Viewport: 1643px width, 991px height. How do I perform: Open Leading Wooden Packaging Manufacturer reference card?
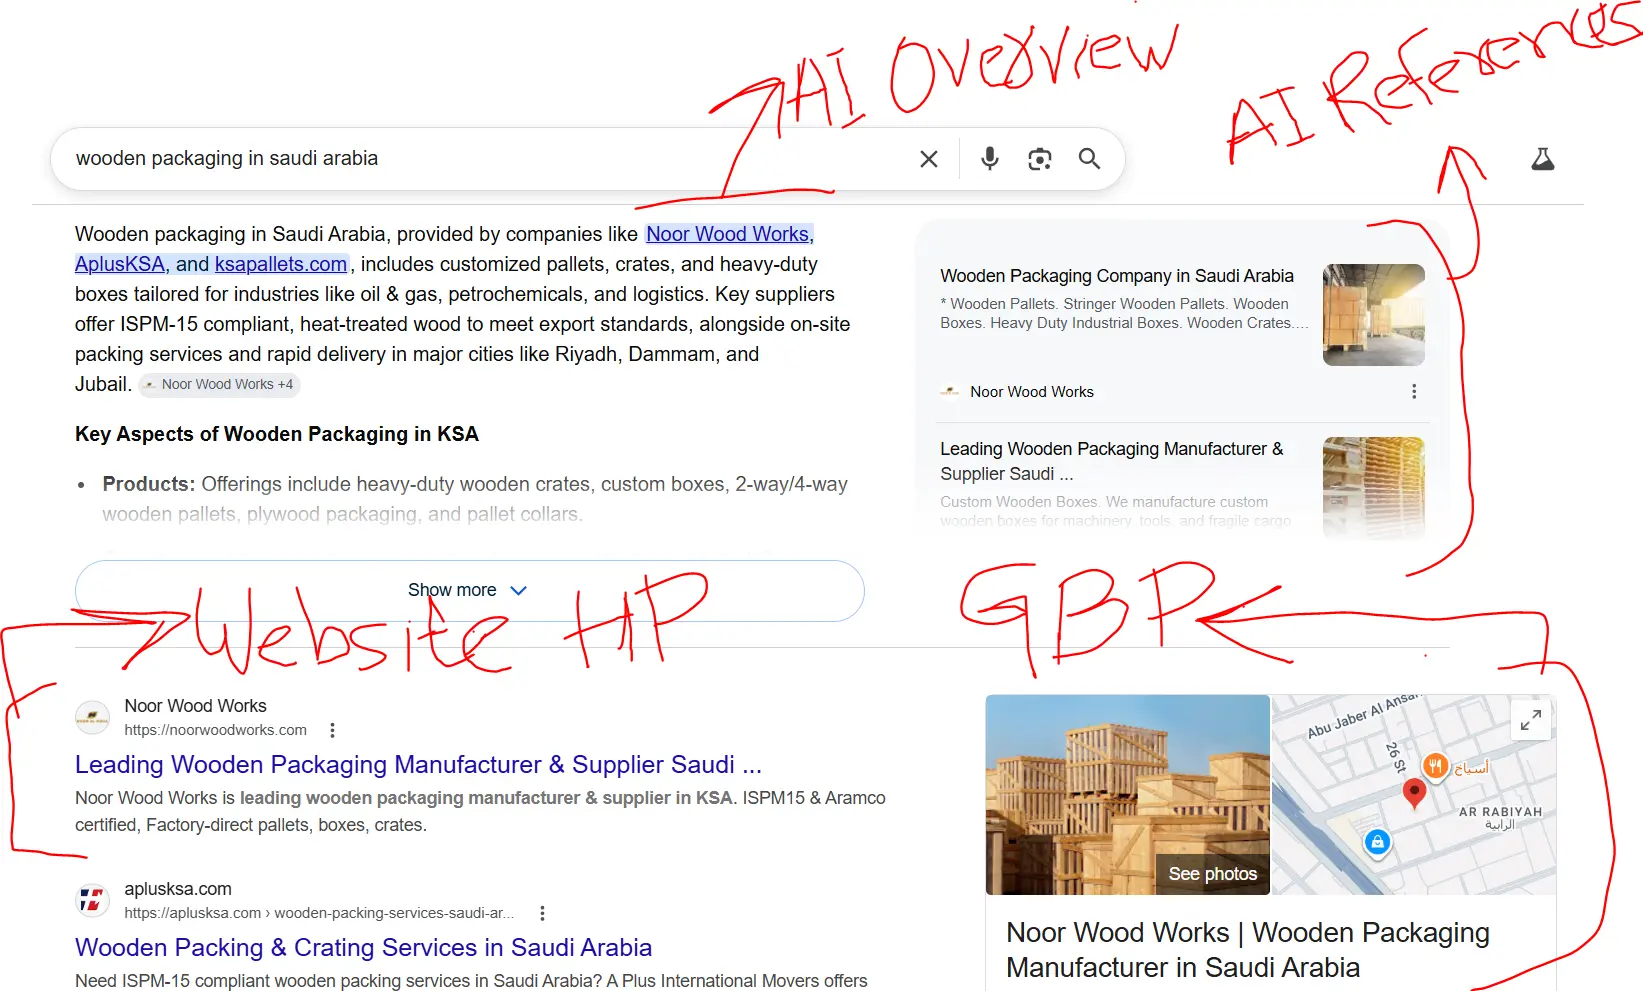pyautogui.click(x=1112, y=461)
